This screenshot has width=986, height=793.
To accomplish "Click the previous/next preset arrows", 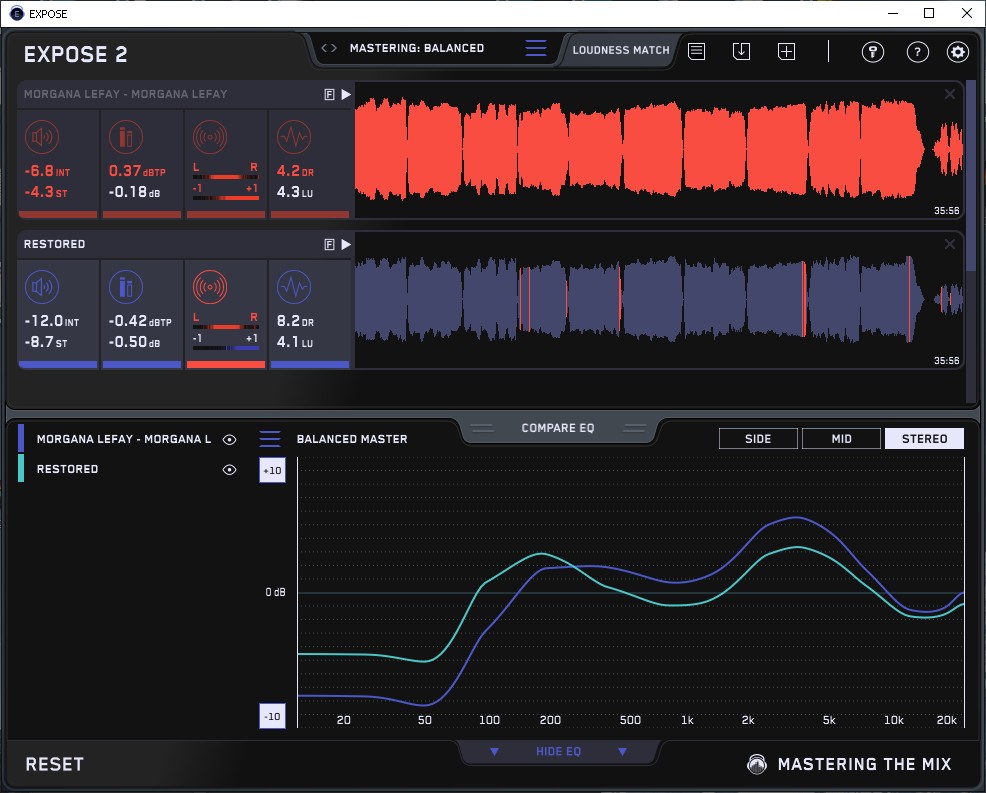I will coord(329,48).
